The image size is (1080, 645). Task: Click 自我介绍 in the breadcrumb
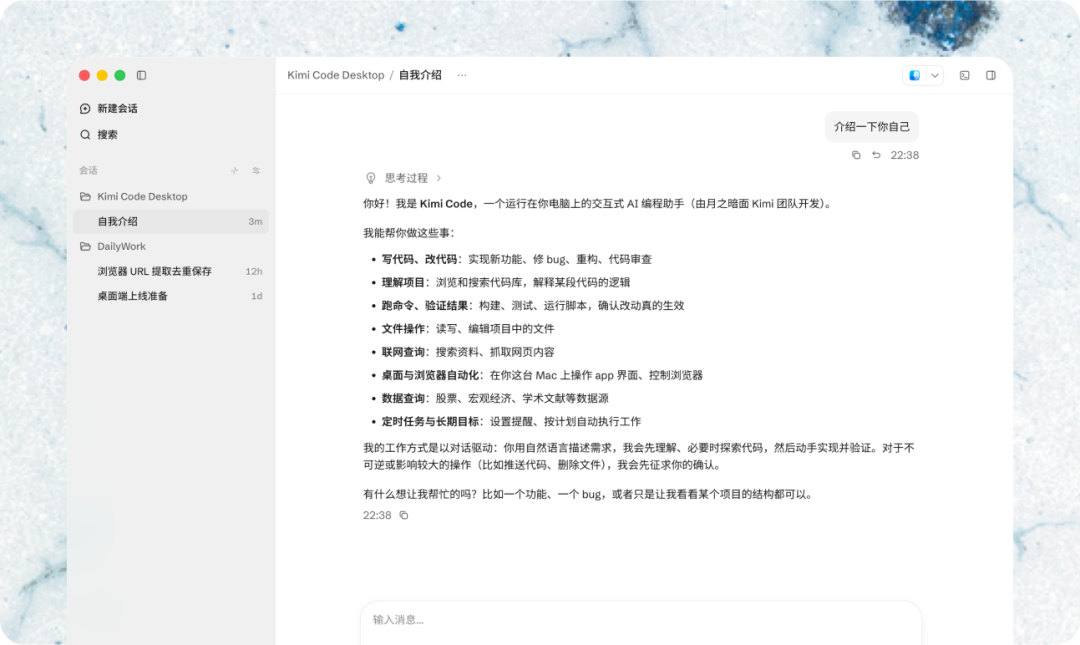click(420, 75)
